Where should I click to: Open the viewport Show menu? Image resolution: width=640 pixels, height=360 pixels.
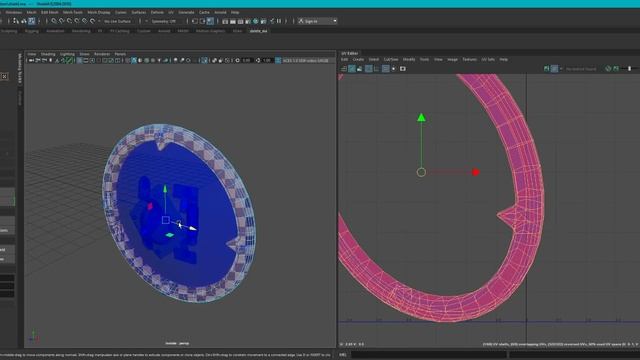(x=84, y=54)
